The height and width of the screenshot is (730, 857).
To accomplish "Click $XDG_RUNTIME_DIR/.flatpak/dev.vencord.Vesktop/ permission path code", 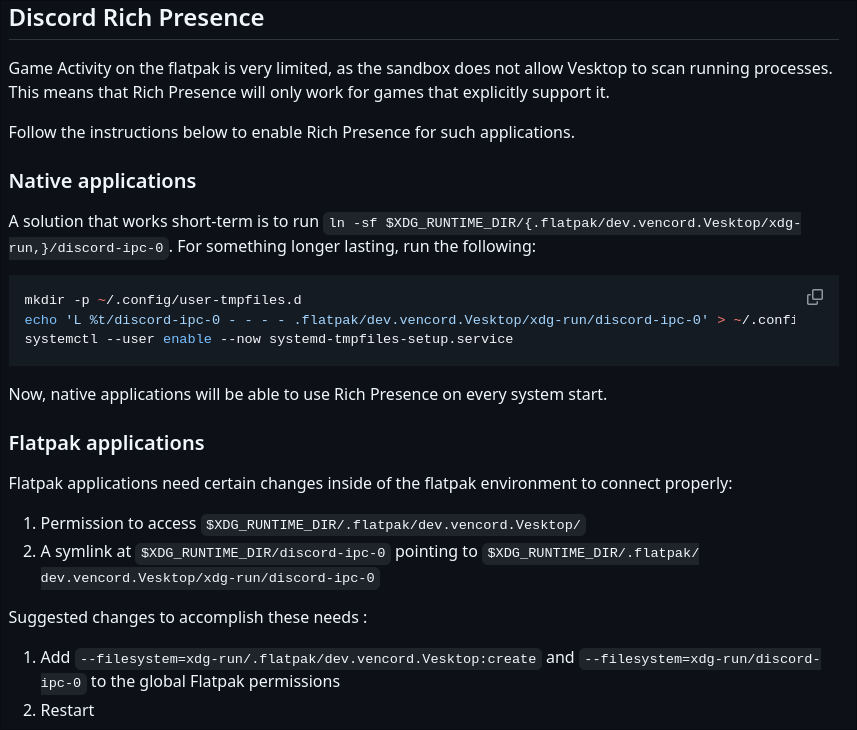I will [x=394, y=525].
